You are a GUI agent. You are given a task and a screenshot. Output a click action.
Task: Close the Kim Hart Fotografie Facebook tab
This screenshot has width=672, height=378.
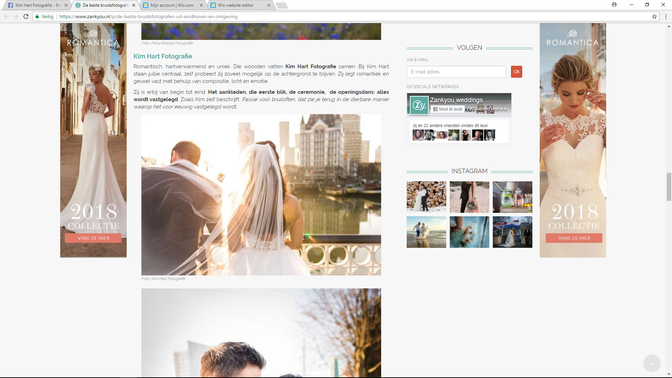[x=66, y=5]
